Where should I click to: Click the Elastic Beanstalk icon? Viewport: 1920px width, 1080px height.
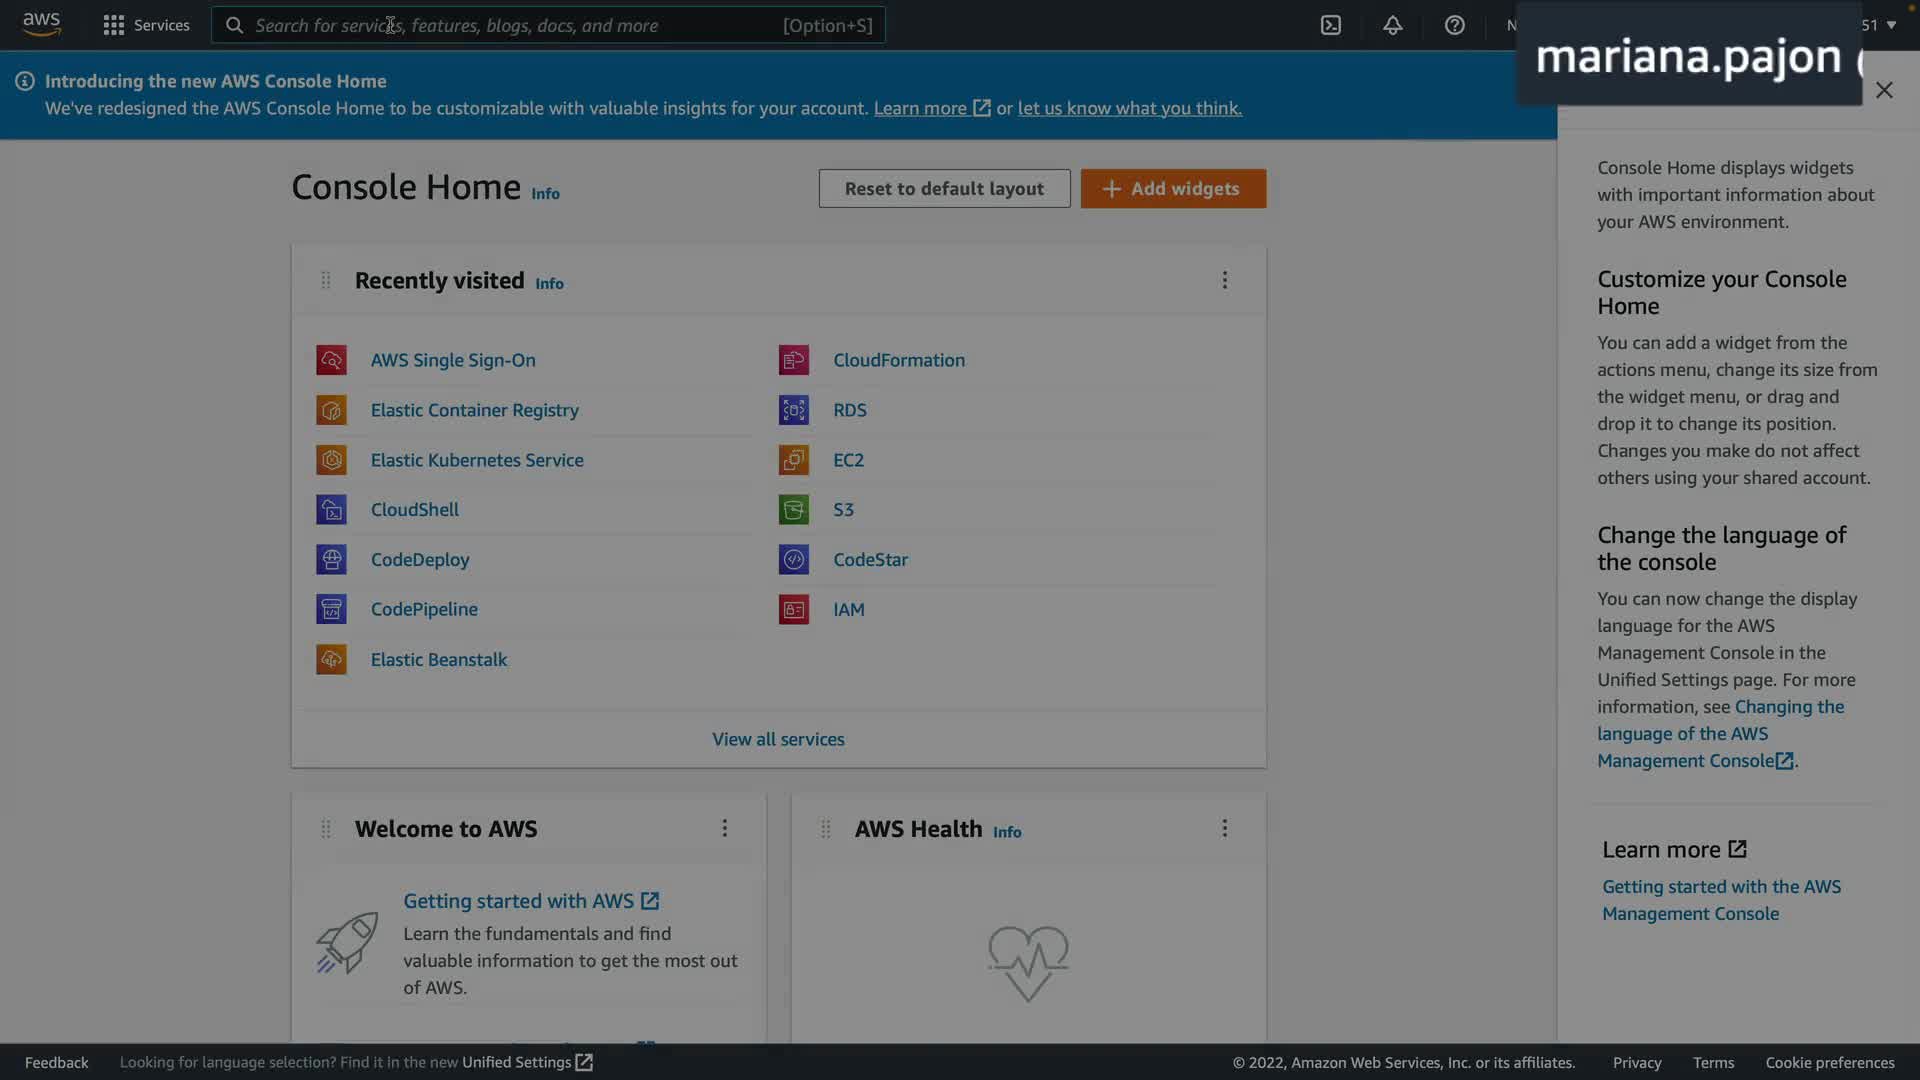pyautogui.click(x=331, y=659)
